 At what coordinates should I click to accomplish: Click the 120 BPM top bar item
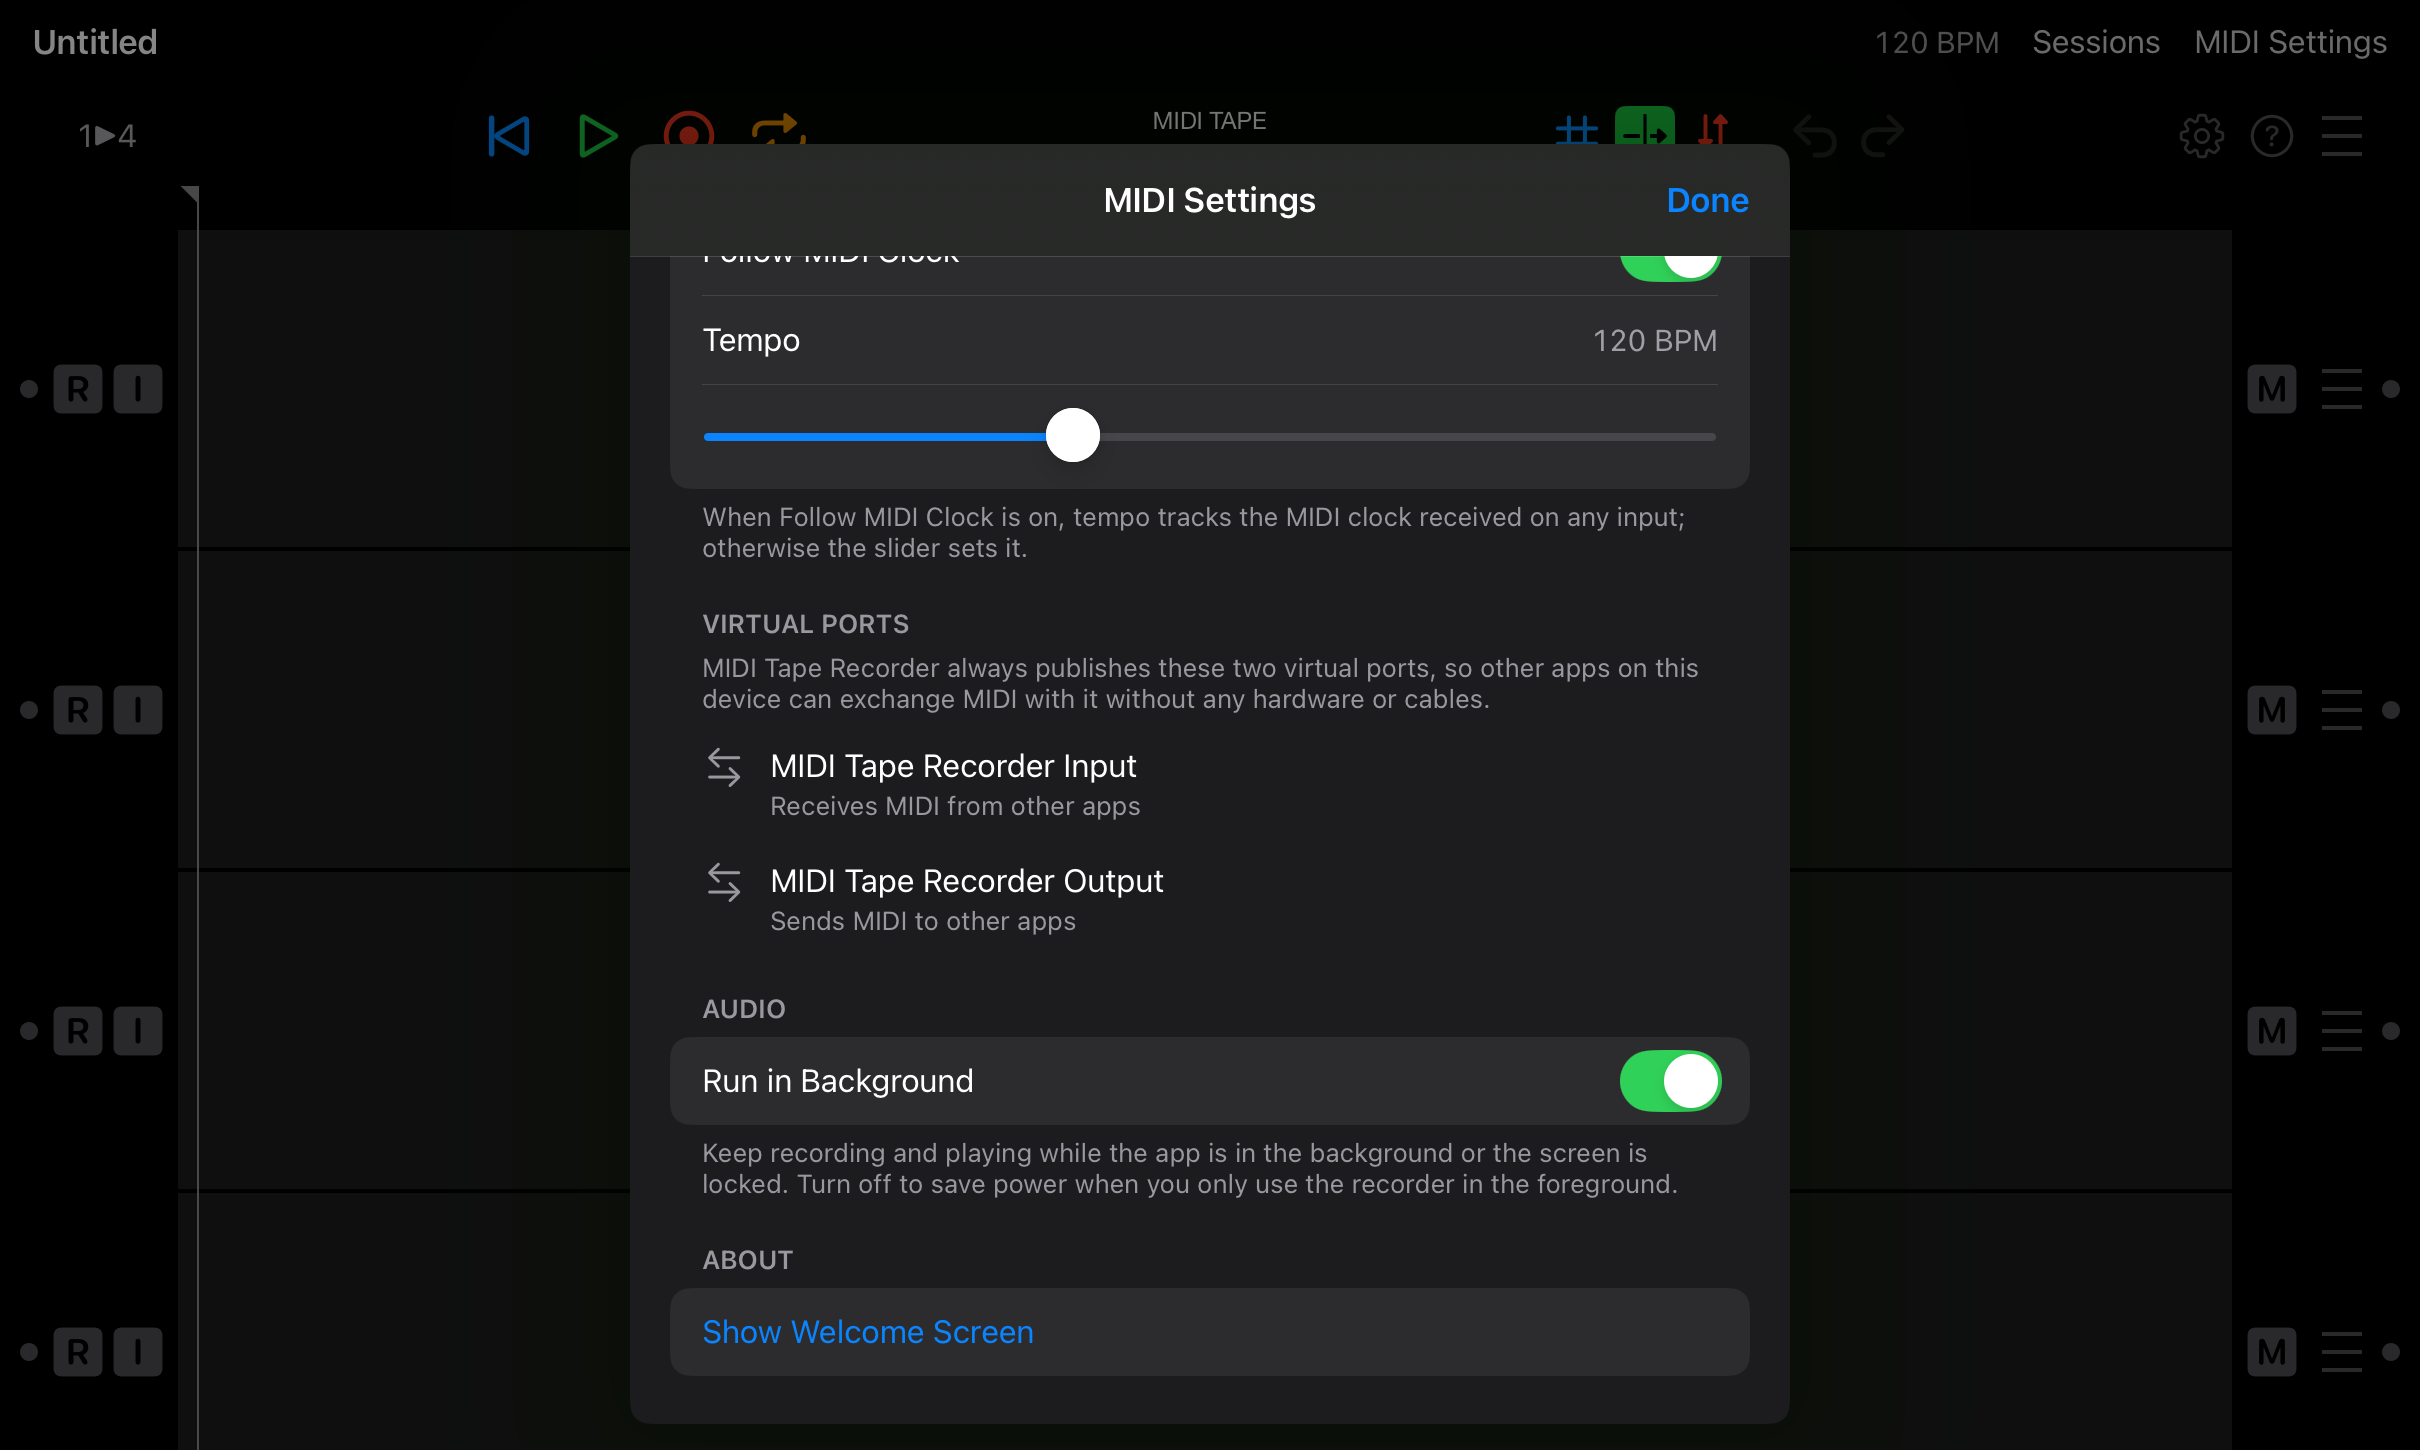pos(1936,42)
